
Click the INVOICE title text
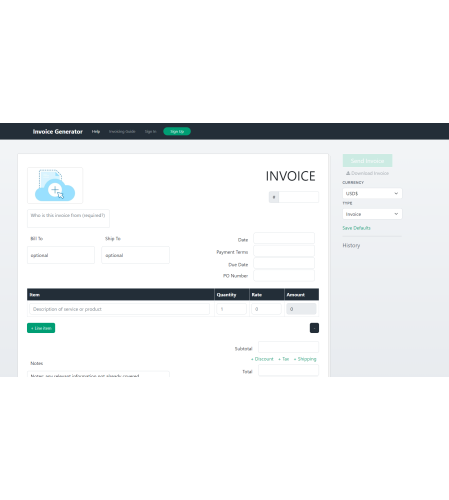290,176
